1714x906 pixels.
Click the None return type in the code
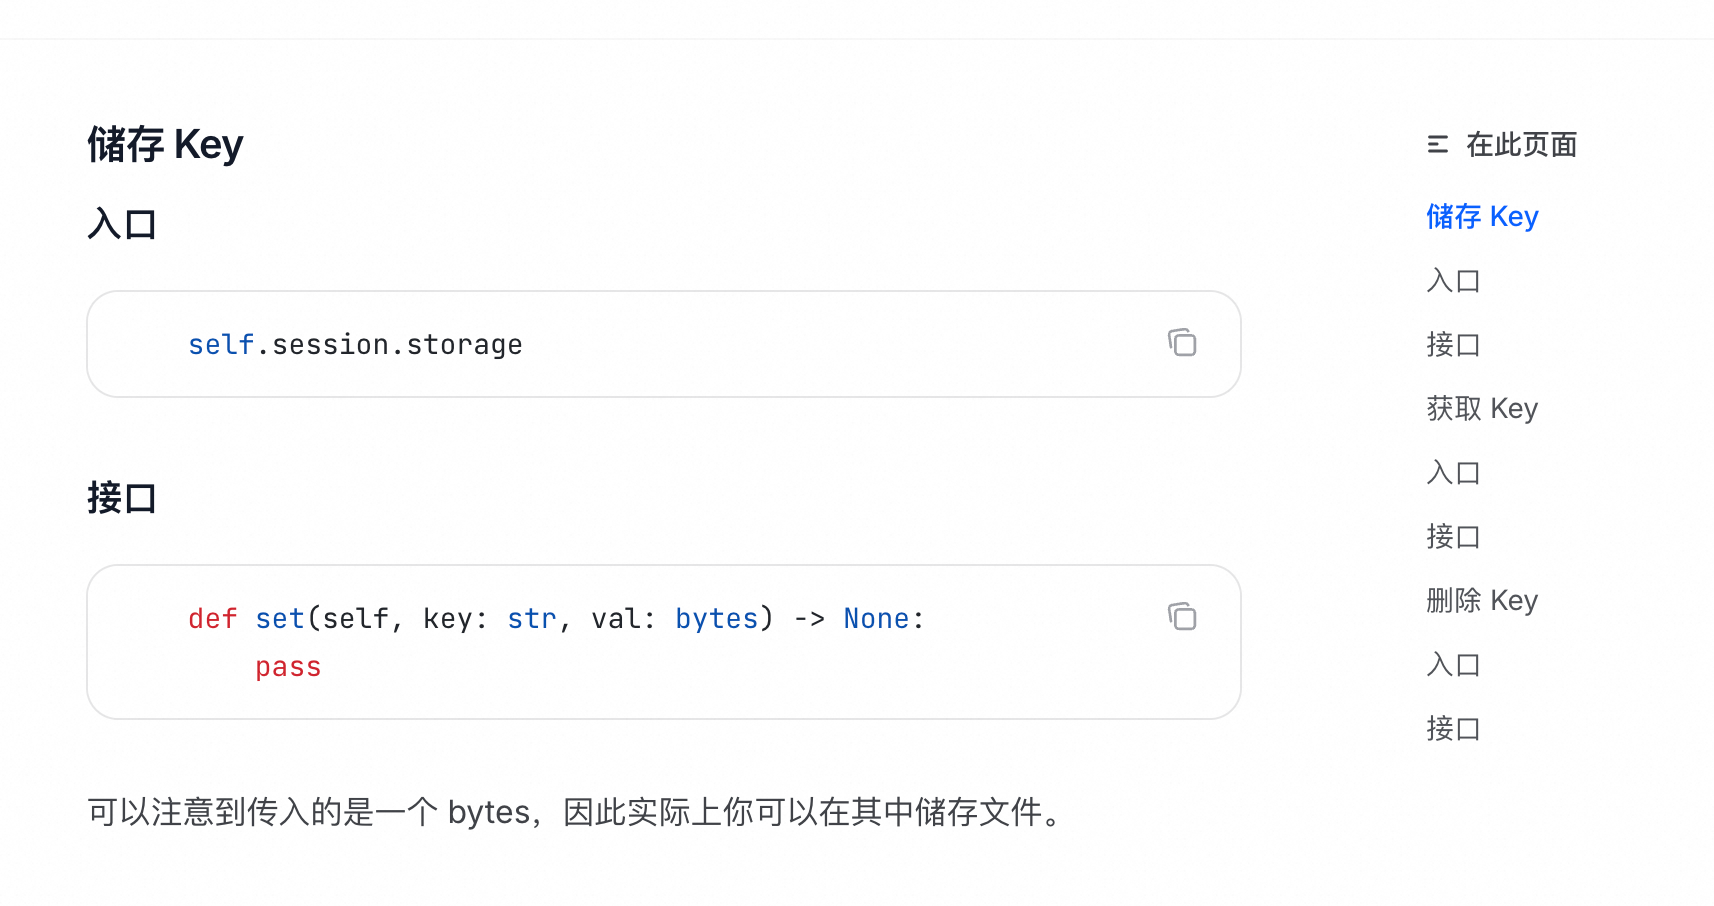876,619
